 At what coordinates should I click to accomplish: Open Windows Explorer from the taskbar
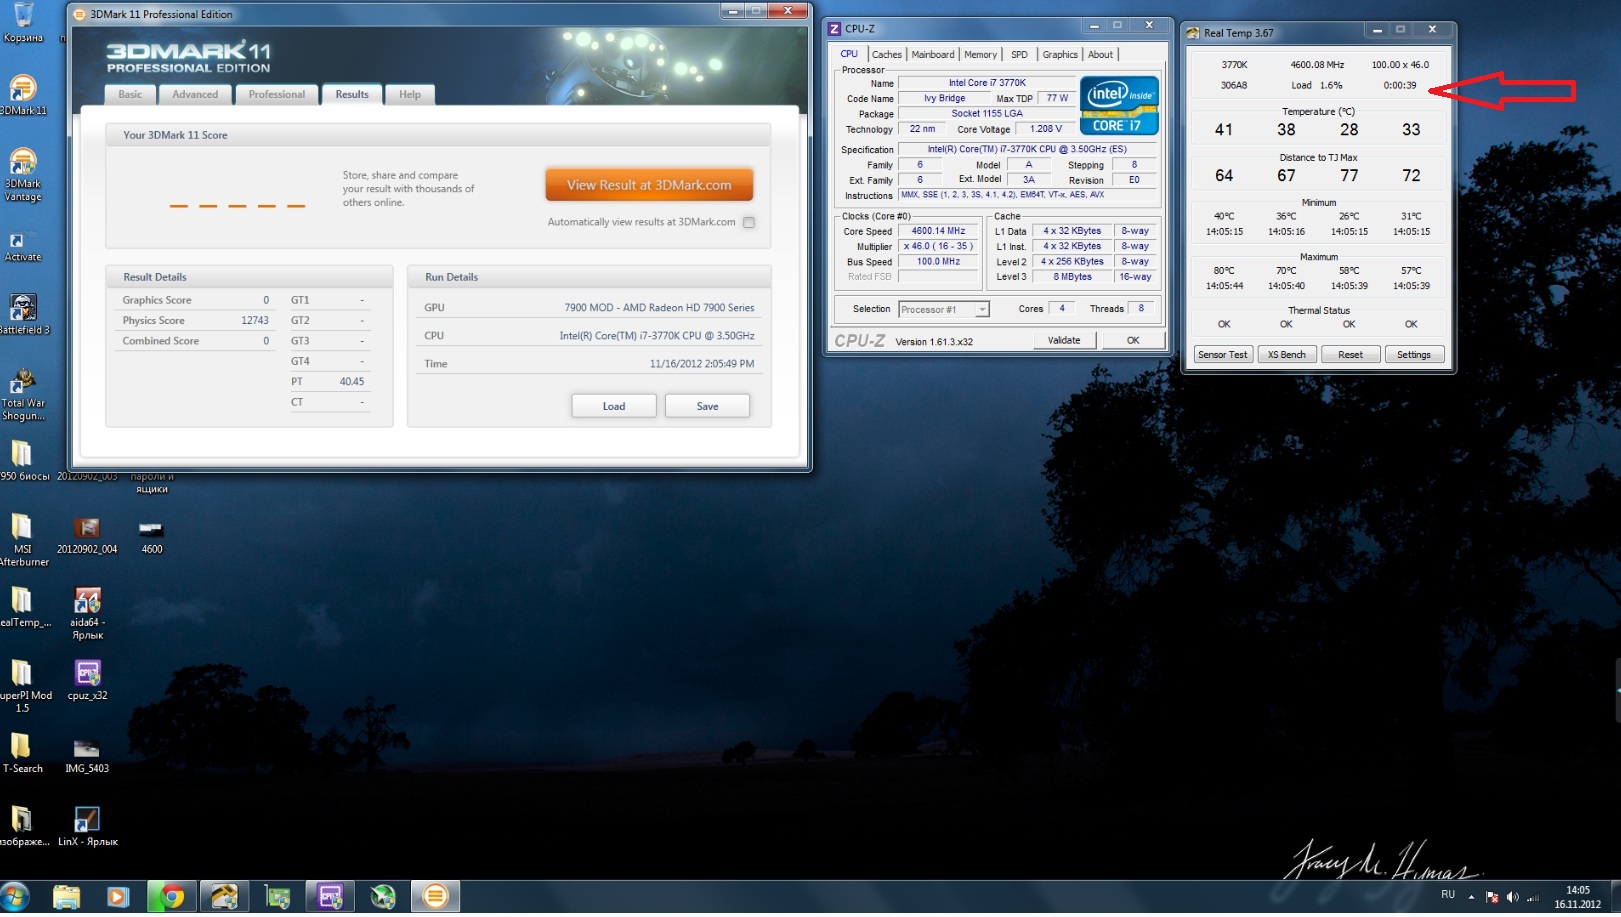66,897
